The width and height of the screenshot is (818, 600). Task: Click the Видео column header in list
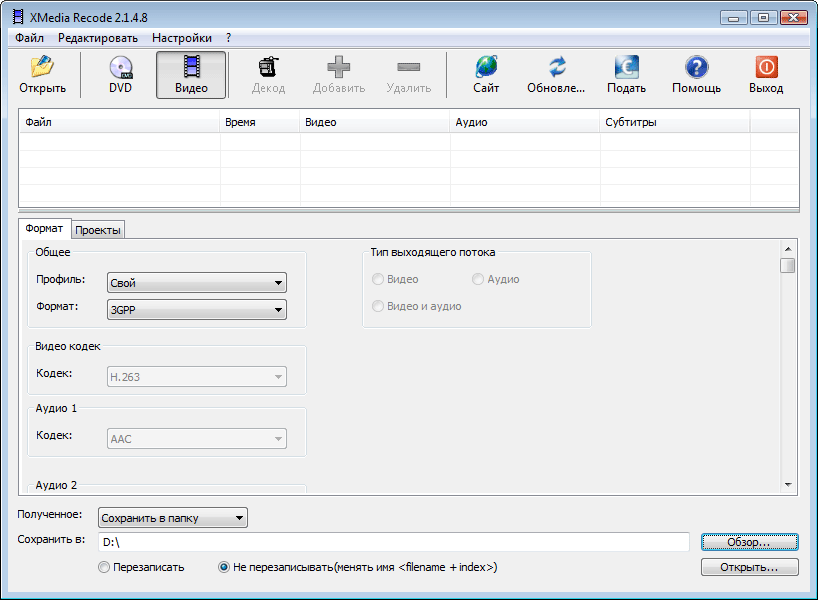pos(375,122)
